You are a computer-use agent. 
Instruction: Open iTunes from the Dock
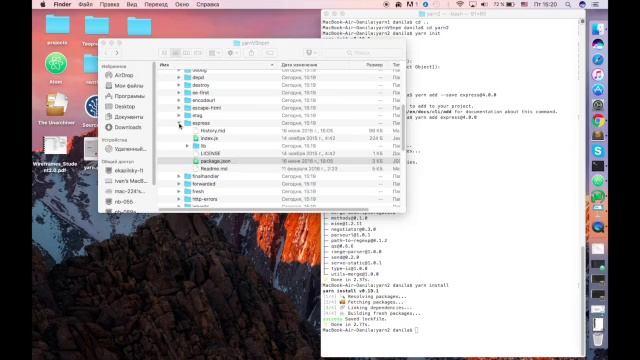[x=598, y=75]
